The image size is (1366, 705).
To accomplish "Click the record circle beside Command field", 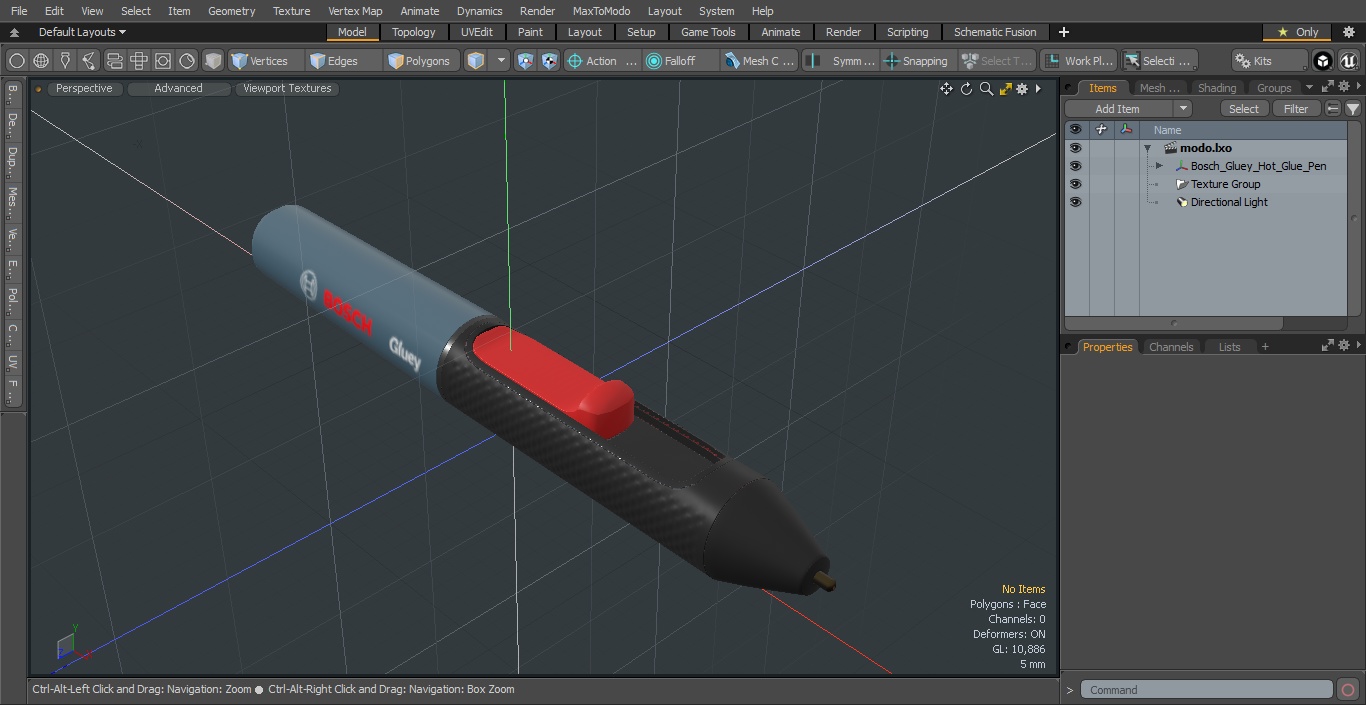I will pos(1347,690).
